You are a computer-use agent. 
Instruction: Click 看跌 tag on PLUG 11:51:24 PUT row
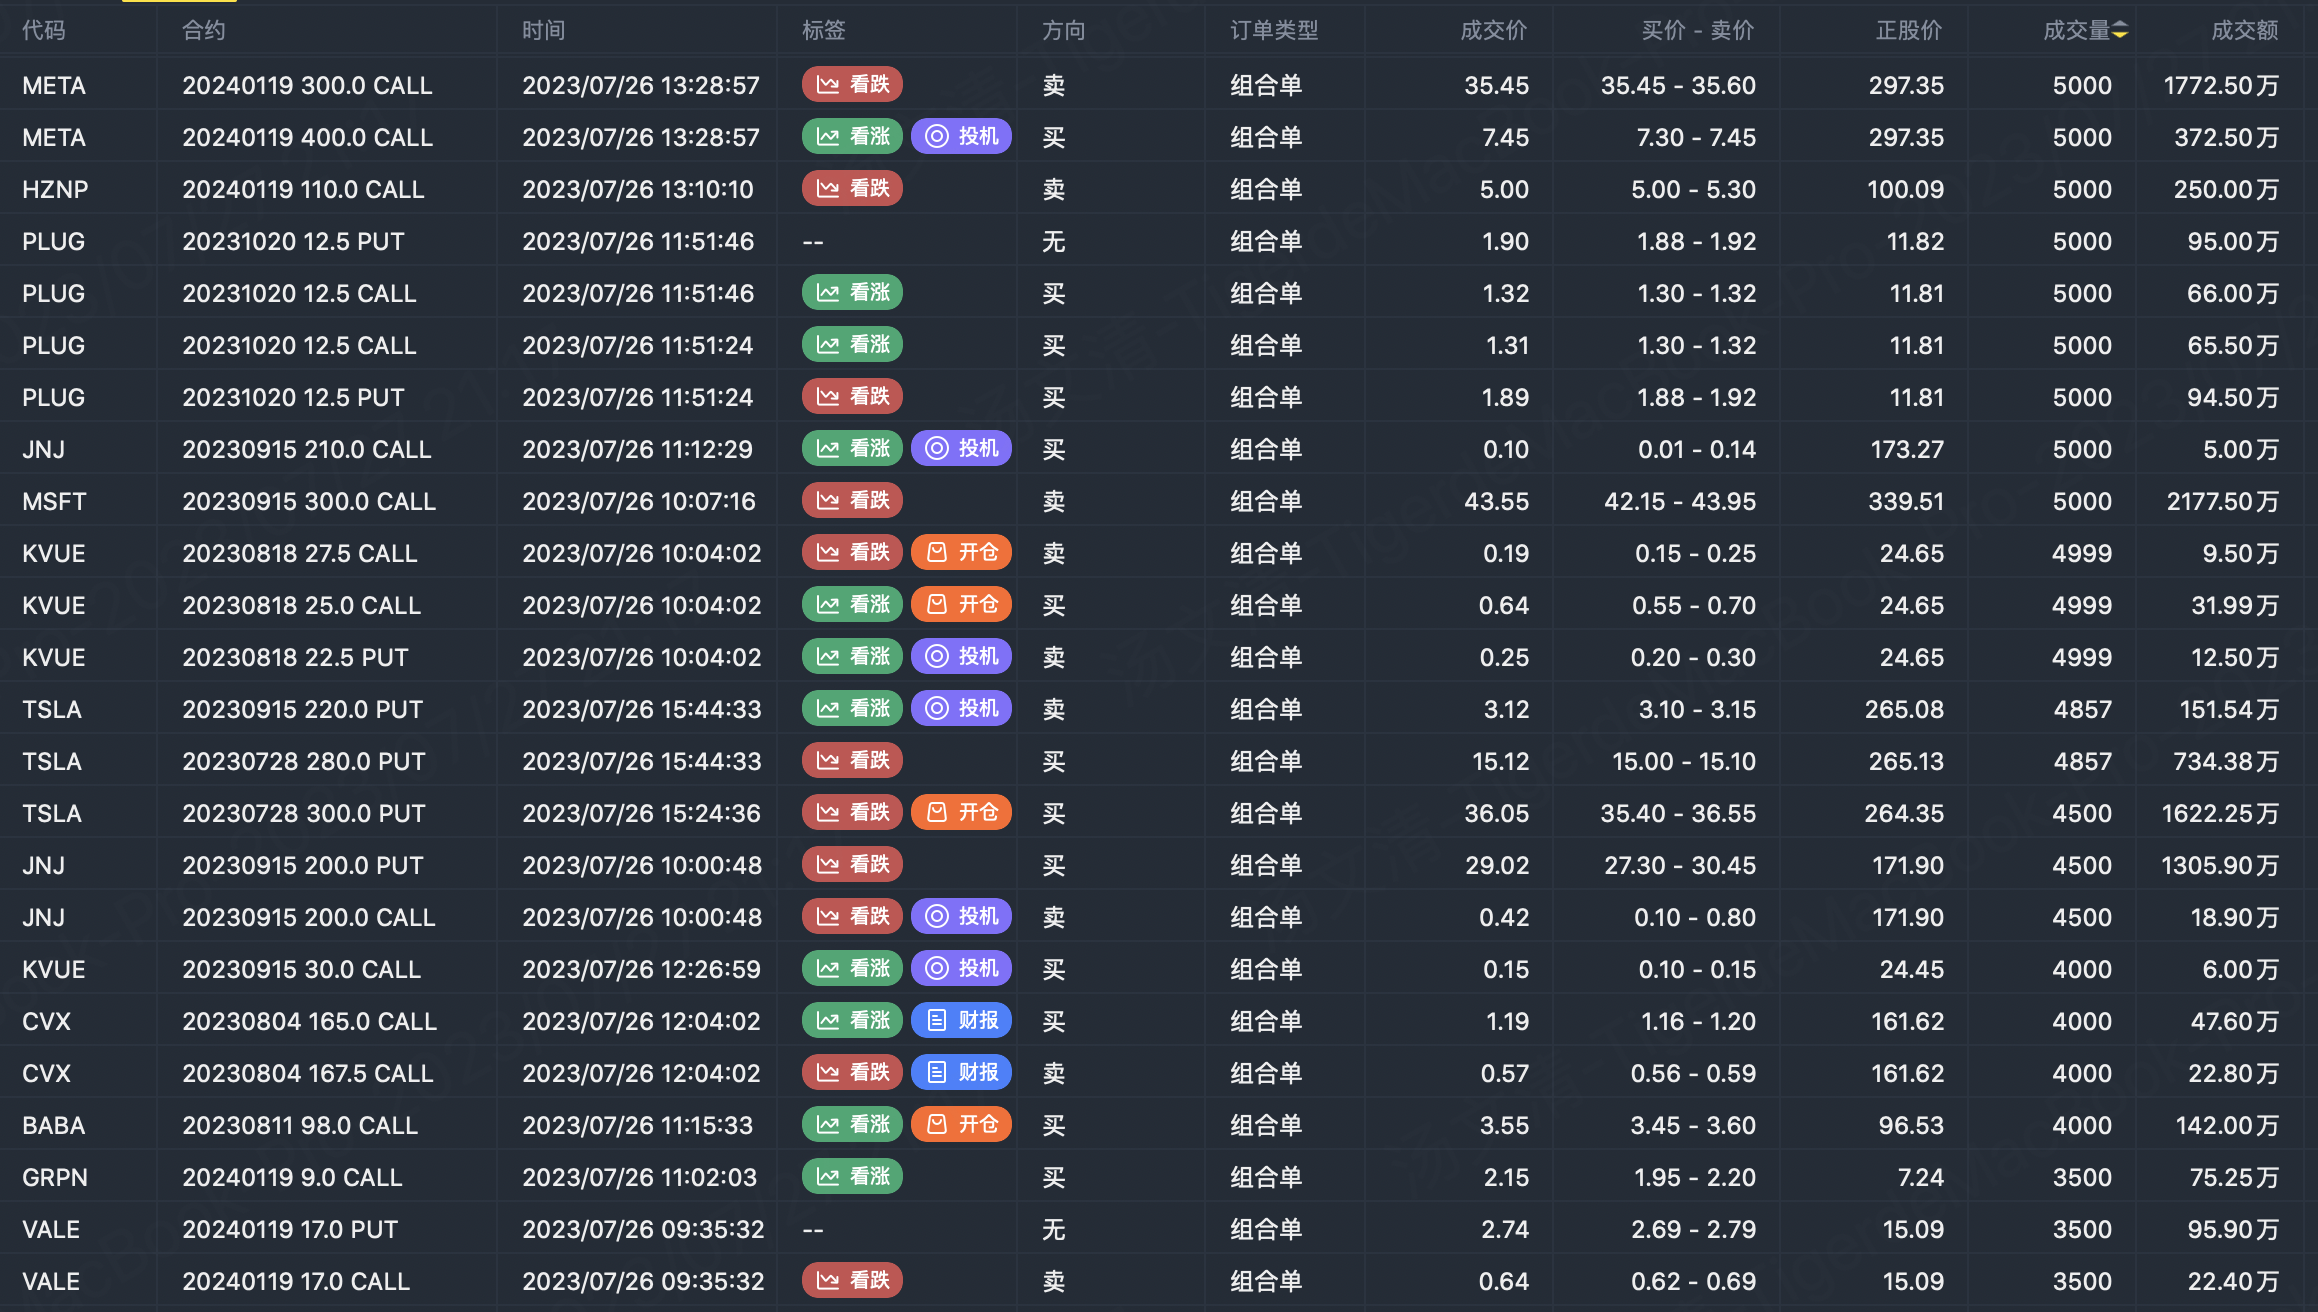click(x=852, y=397)
